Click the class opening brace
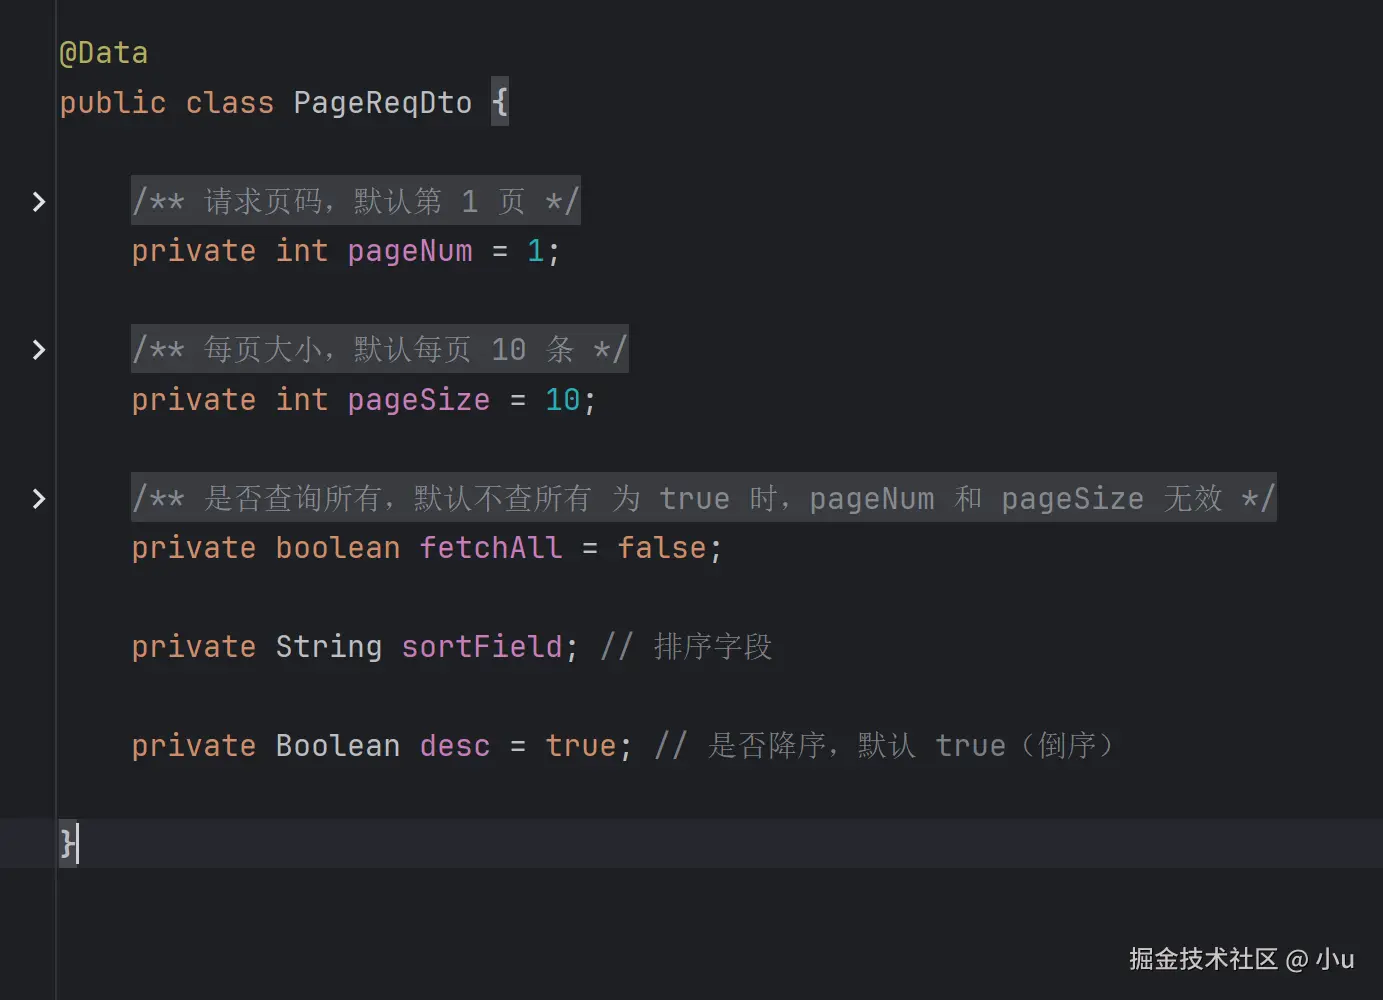The height and width of the screenshot is (1000, 1383). coord(500,103)
